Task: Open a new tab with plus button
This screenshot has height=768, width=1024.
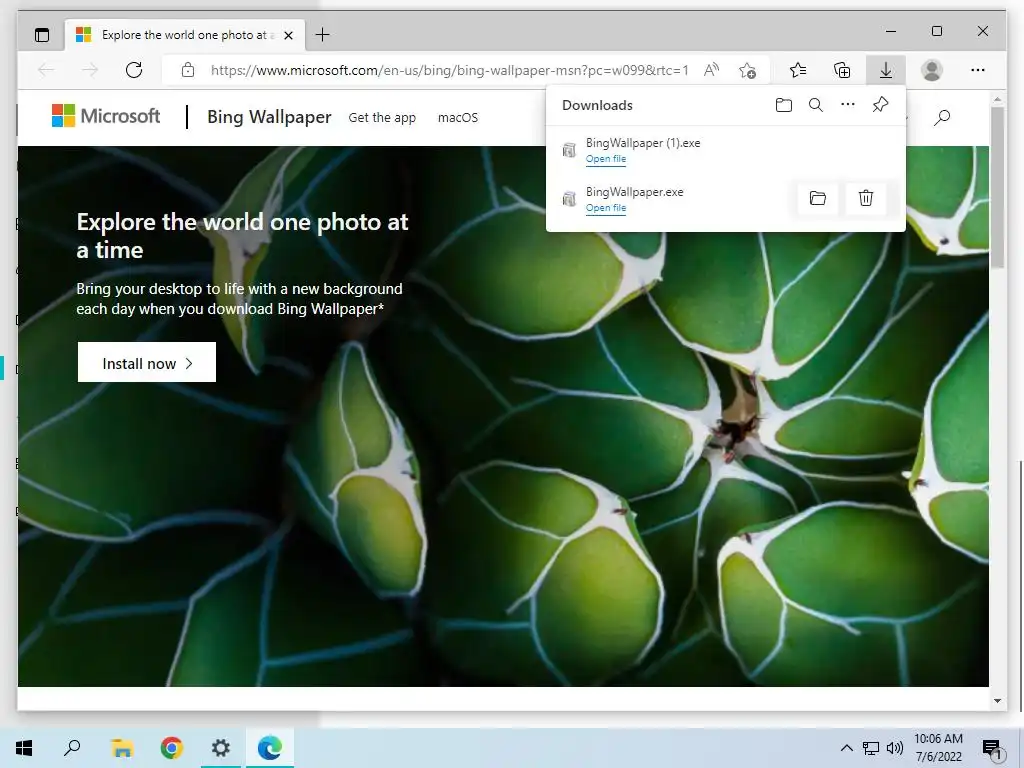Action: 323,35
